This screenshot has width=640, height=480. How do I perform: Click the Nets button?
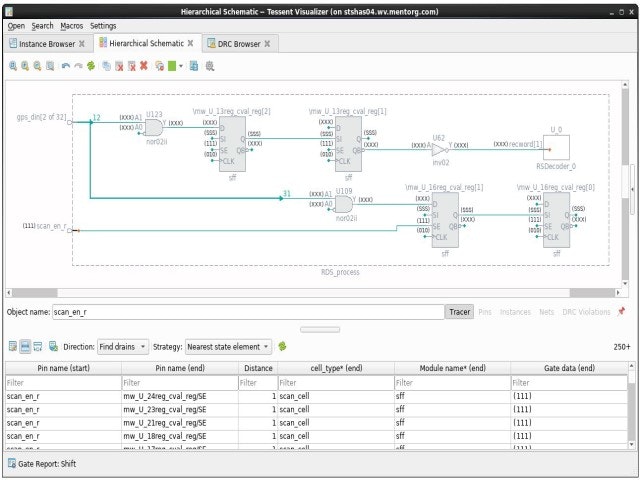[547, 312]
